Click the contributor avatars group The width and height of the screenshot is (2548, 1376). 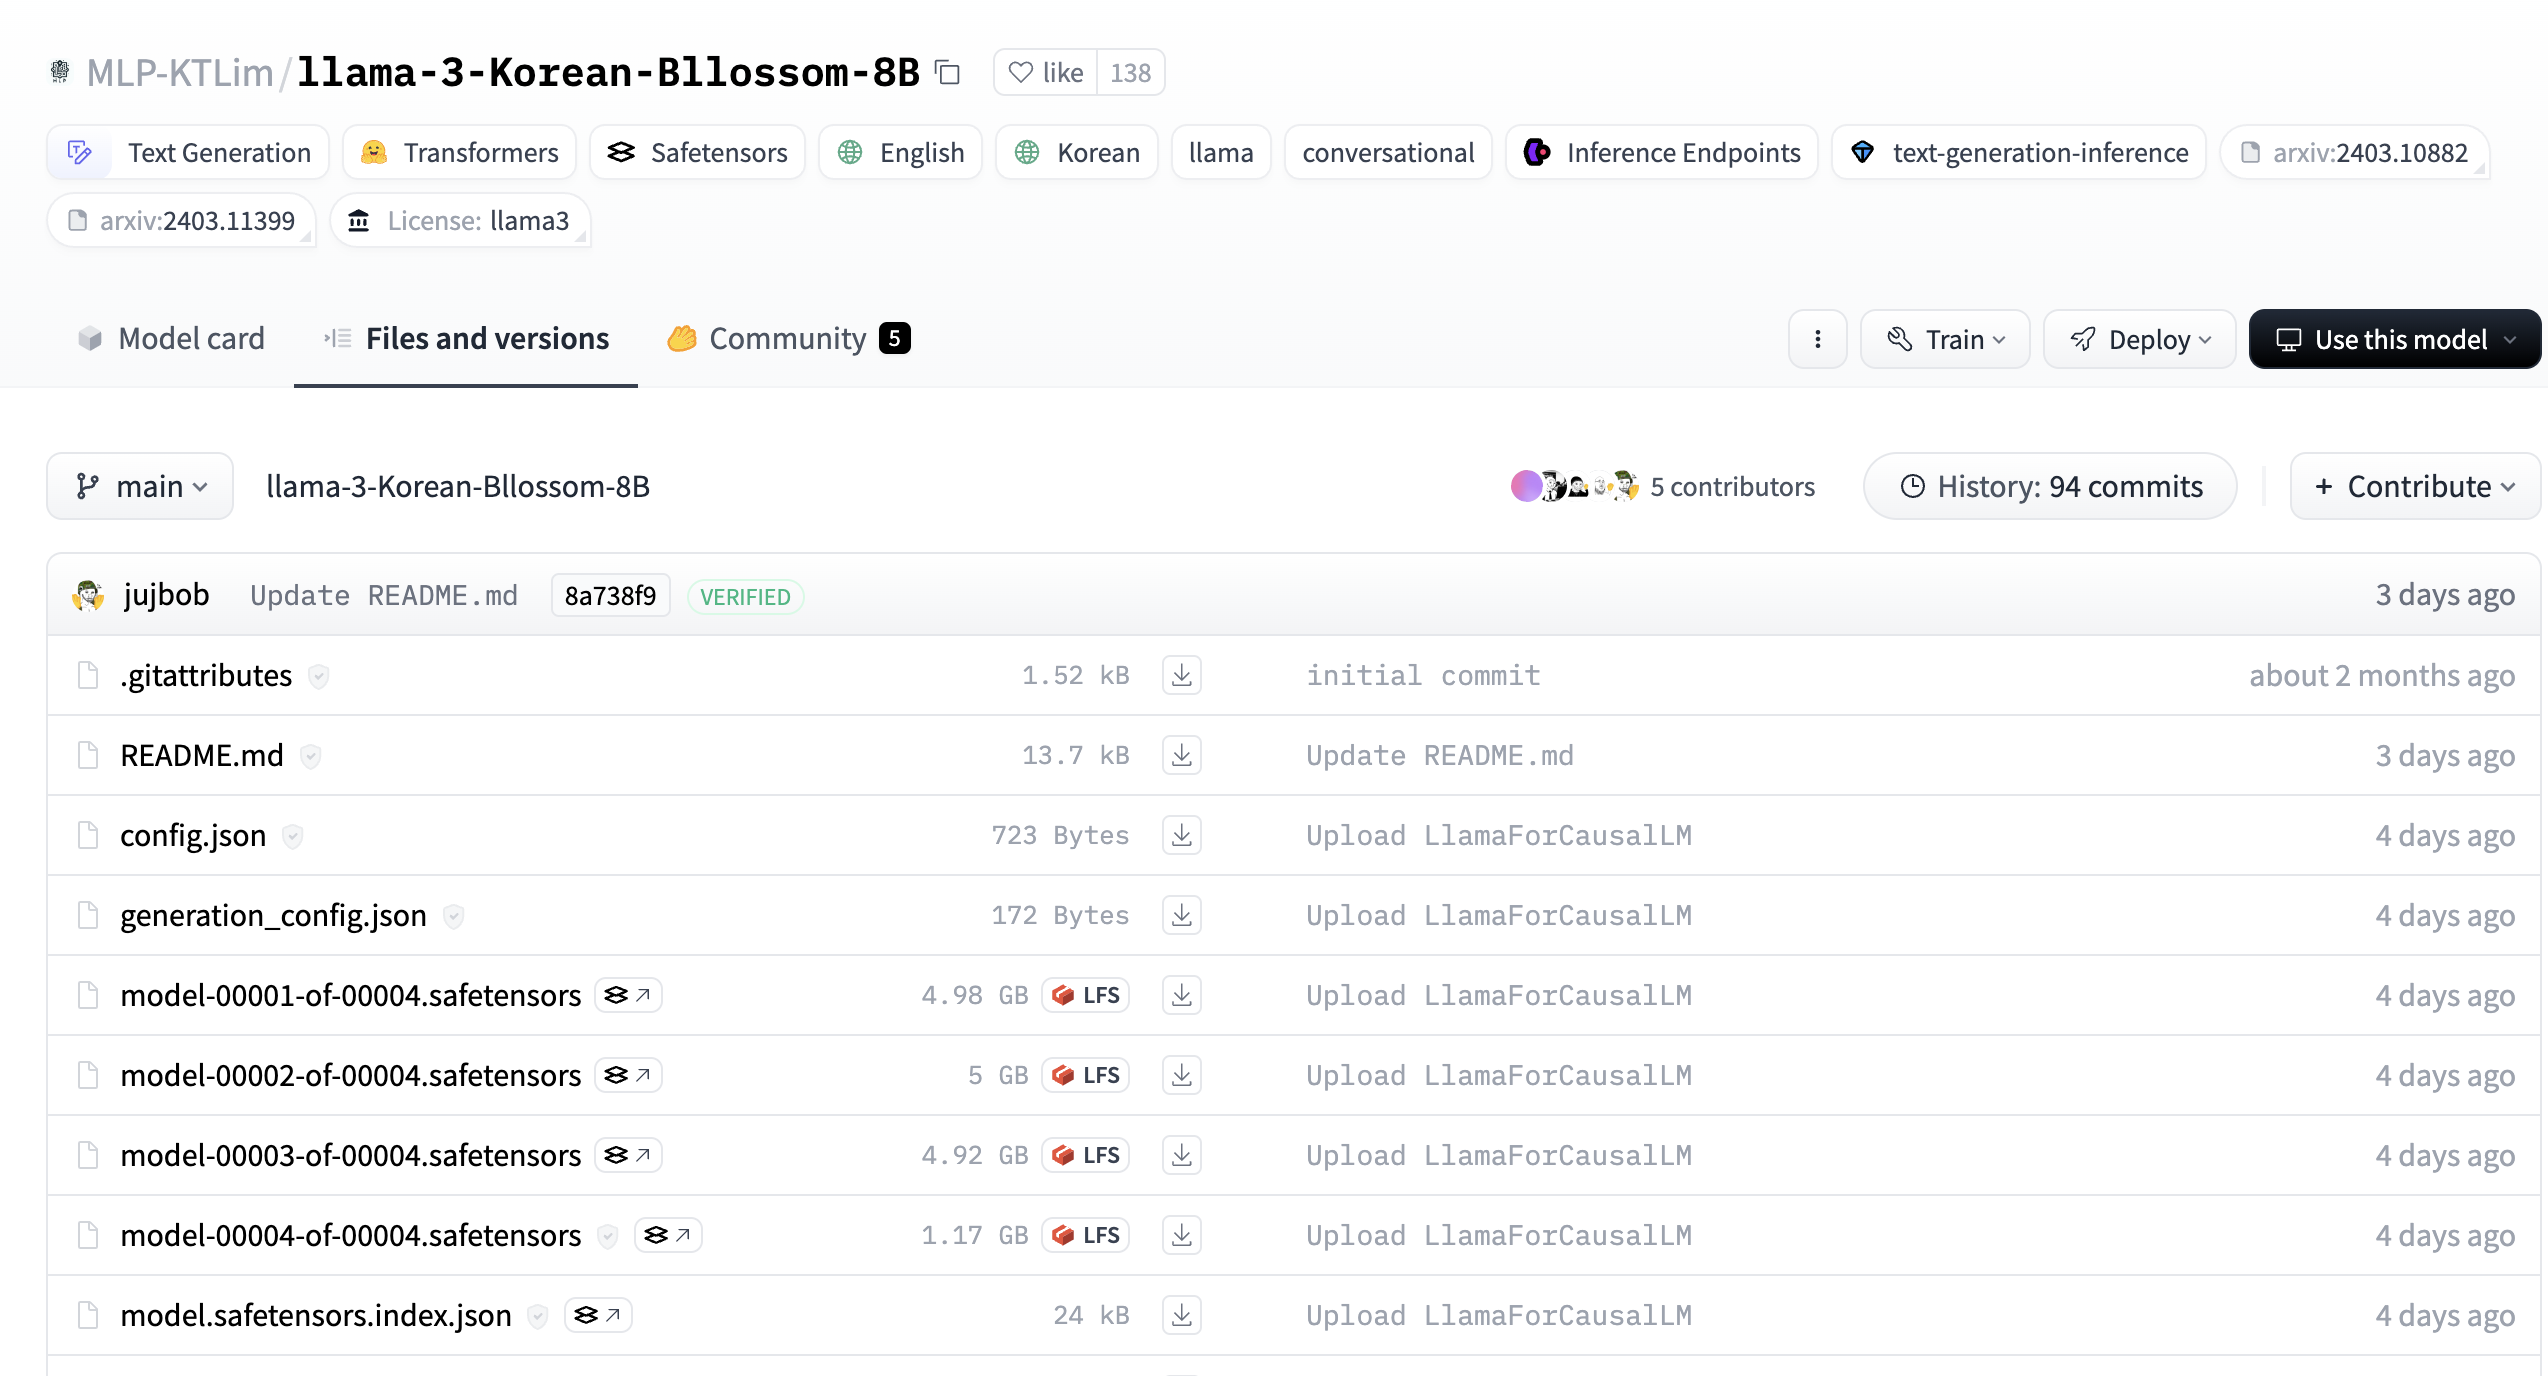[1574, 487]
